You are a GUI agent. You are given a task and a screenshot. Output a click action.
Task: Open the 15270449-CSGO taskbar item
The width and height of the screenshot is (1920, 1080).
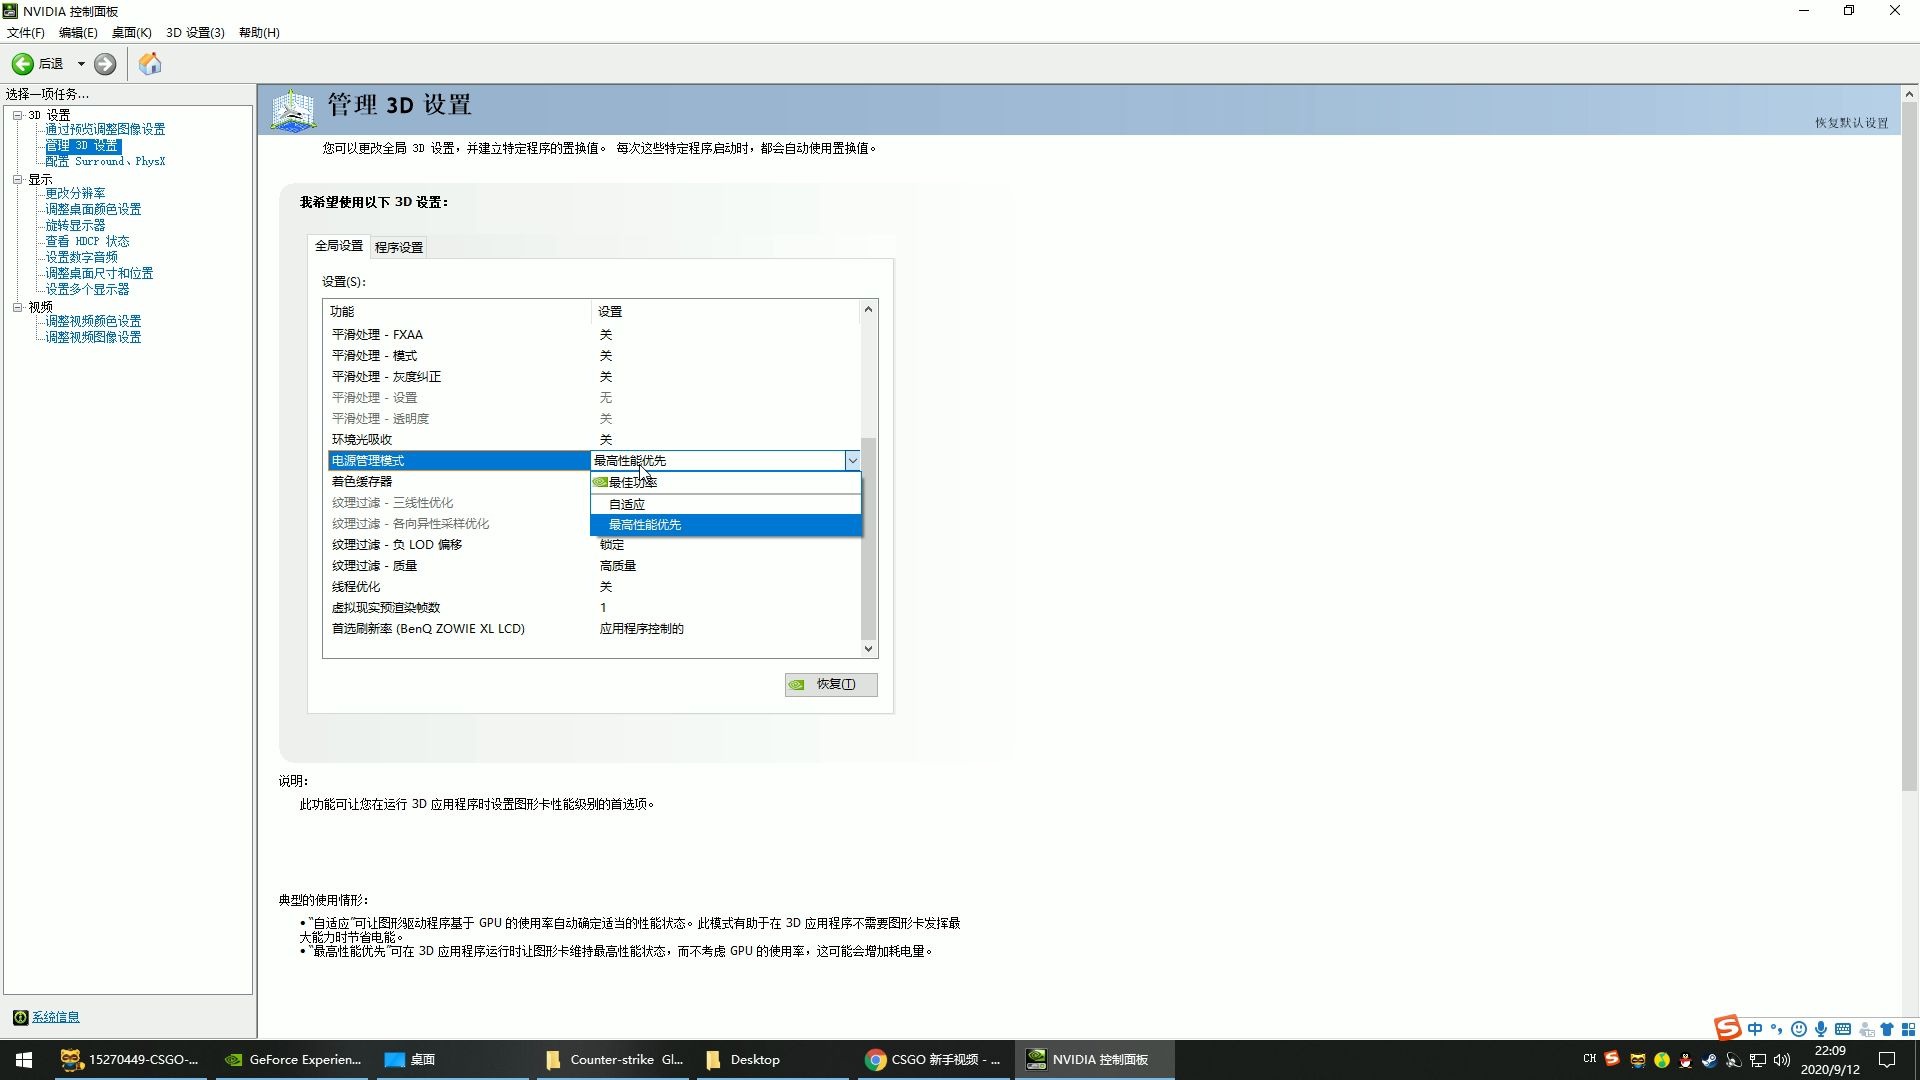(x=130, y=1060)
